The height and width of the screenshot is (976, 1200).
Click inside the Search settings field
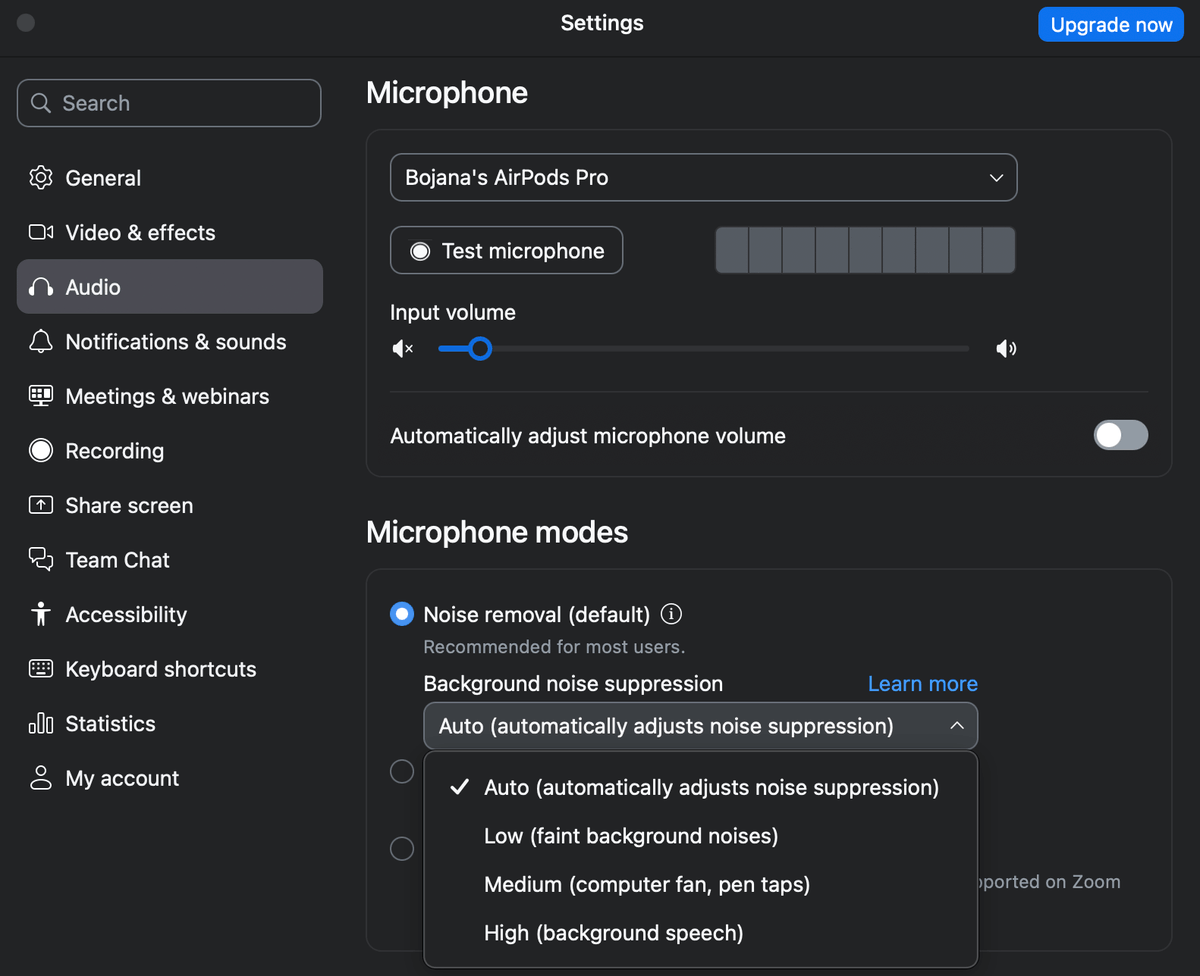coord(169,102)
